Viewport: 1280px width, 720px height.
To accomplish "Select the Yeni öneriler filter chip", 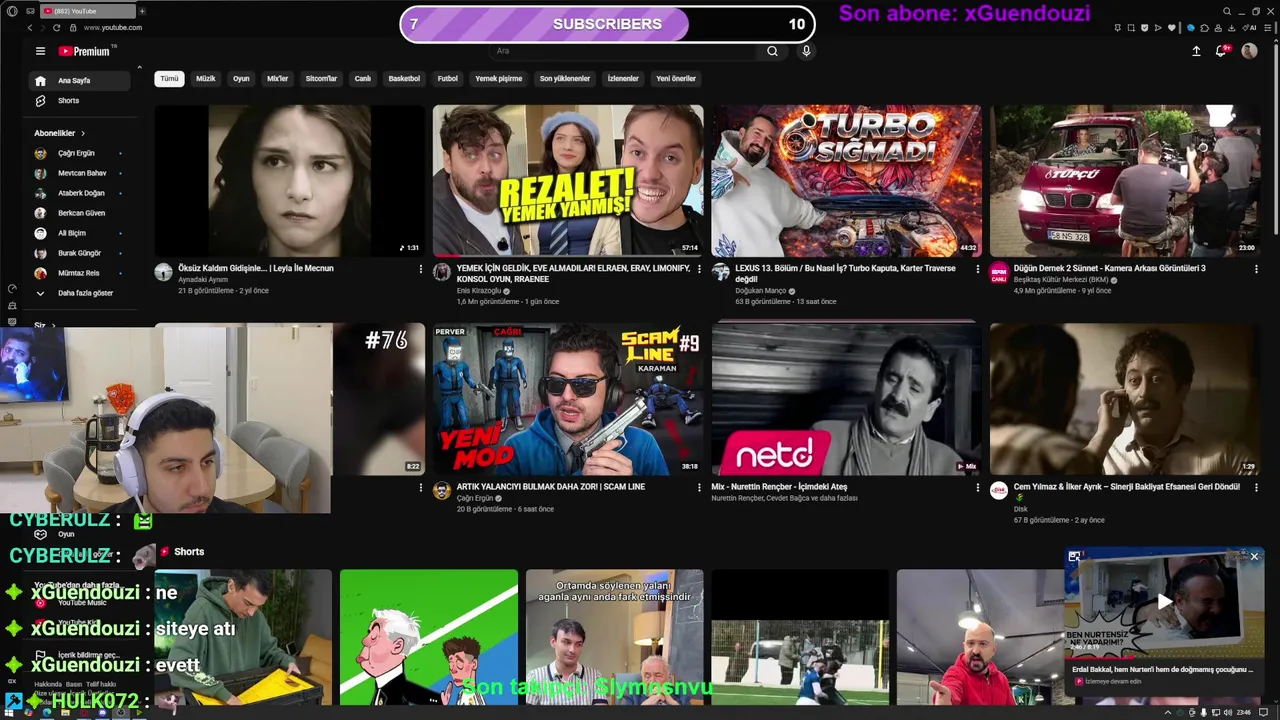I will (676, 78).
